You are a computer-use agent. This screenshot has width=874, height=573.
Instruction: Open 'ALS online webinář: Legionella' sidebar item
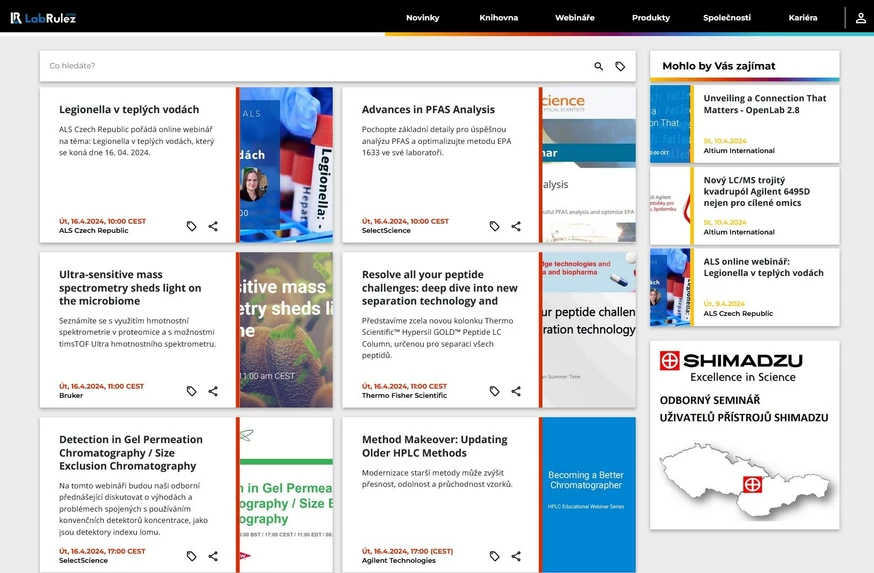[x=763, y=268]
